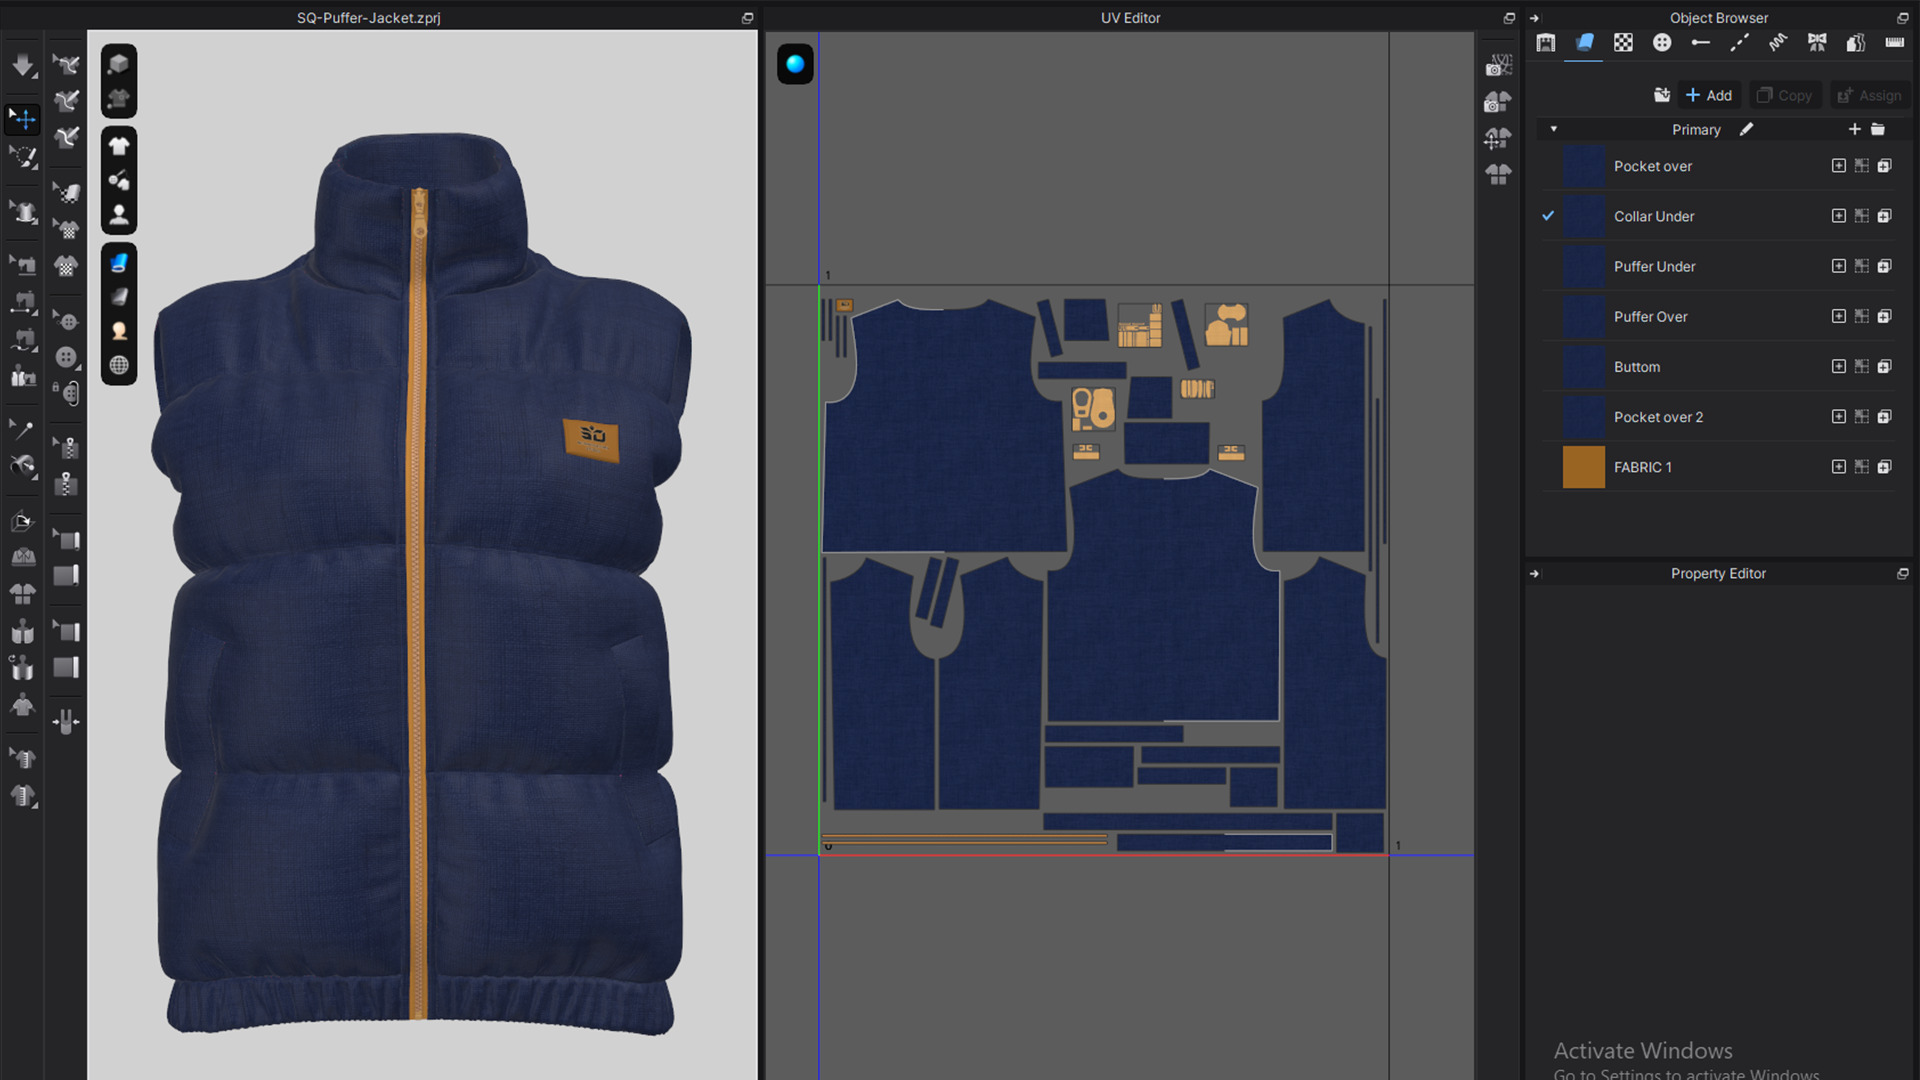Toggle the cube 3D environment display icon
This screenshot has height=1080, width=1920.
[119, 64]
